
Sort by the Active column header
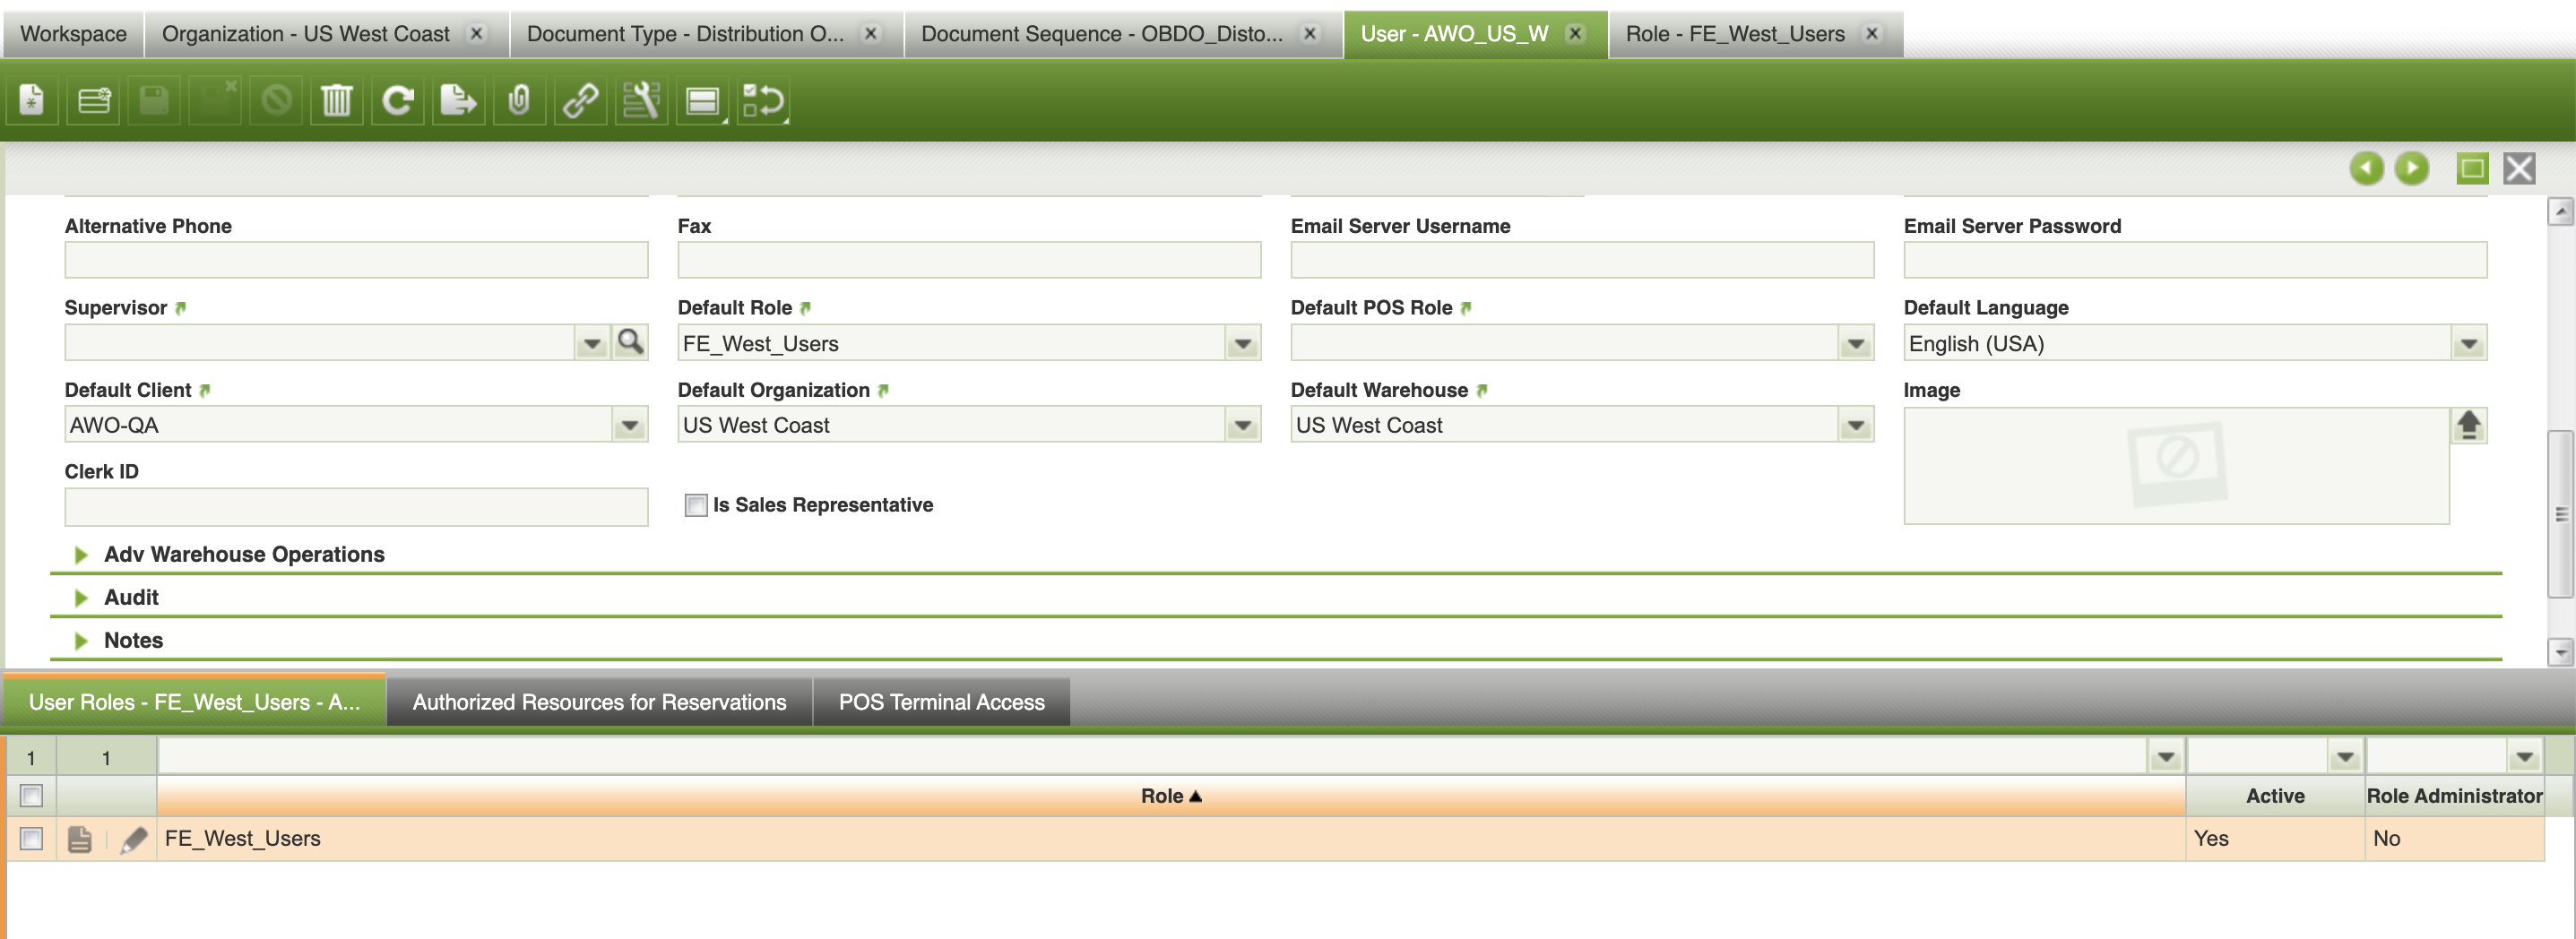[2275, 796]
